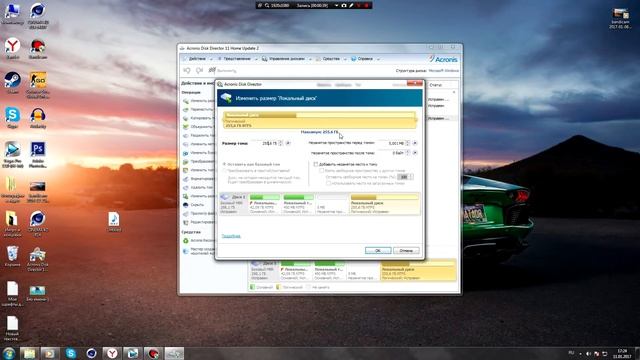Open the Представление menu

[237, 59]
